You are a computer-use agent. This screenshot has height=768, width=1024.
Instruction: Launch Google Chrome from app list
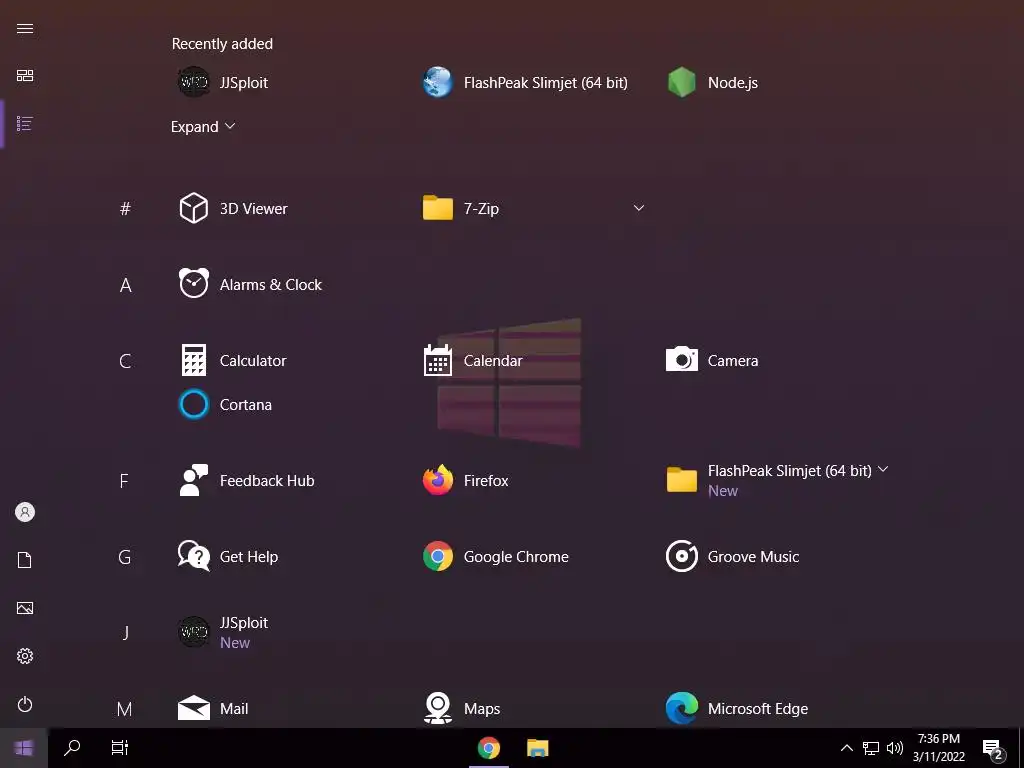[x=496, y=556]
